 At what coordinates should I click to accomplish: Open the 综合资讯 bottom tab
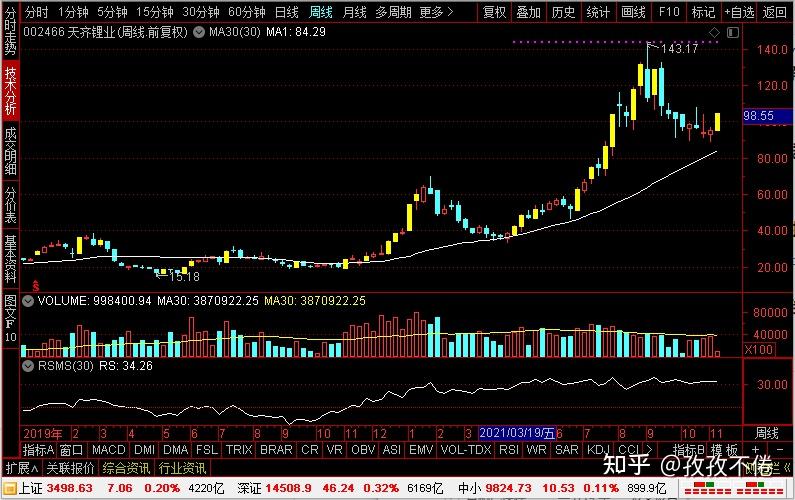click(x=124, y=468)
